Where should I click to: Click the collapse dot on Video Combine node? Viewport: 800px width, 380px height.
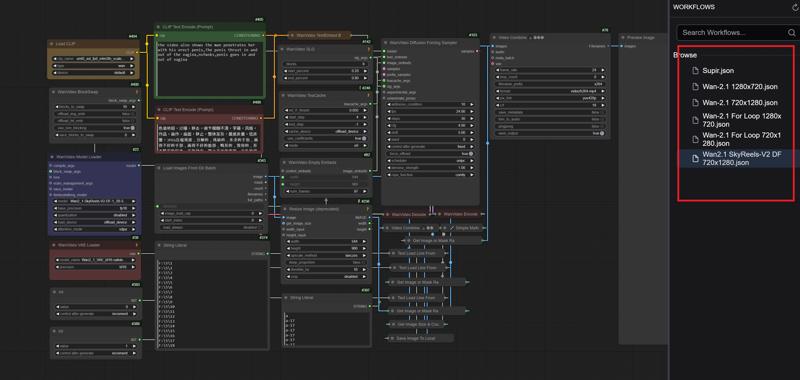point(494,38)
